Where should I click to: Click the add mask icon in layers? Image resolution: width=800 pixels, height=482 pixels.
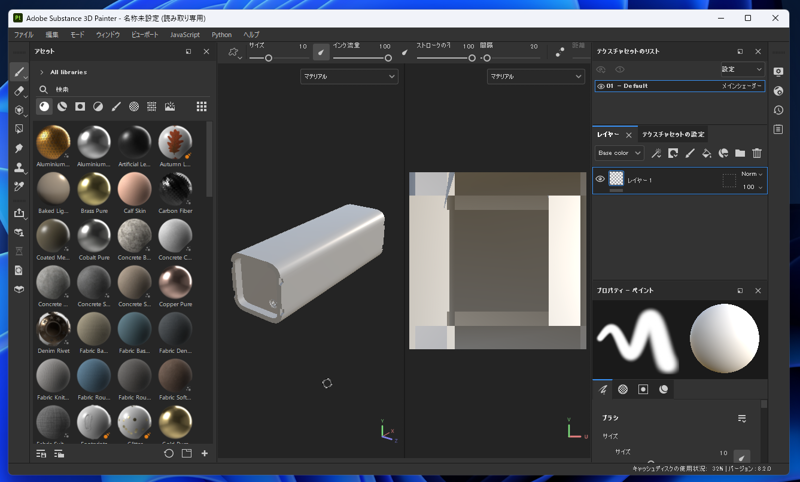click(x=673, y=153)
